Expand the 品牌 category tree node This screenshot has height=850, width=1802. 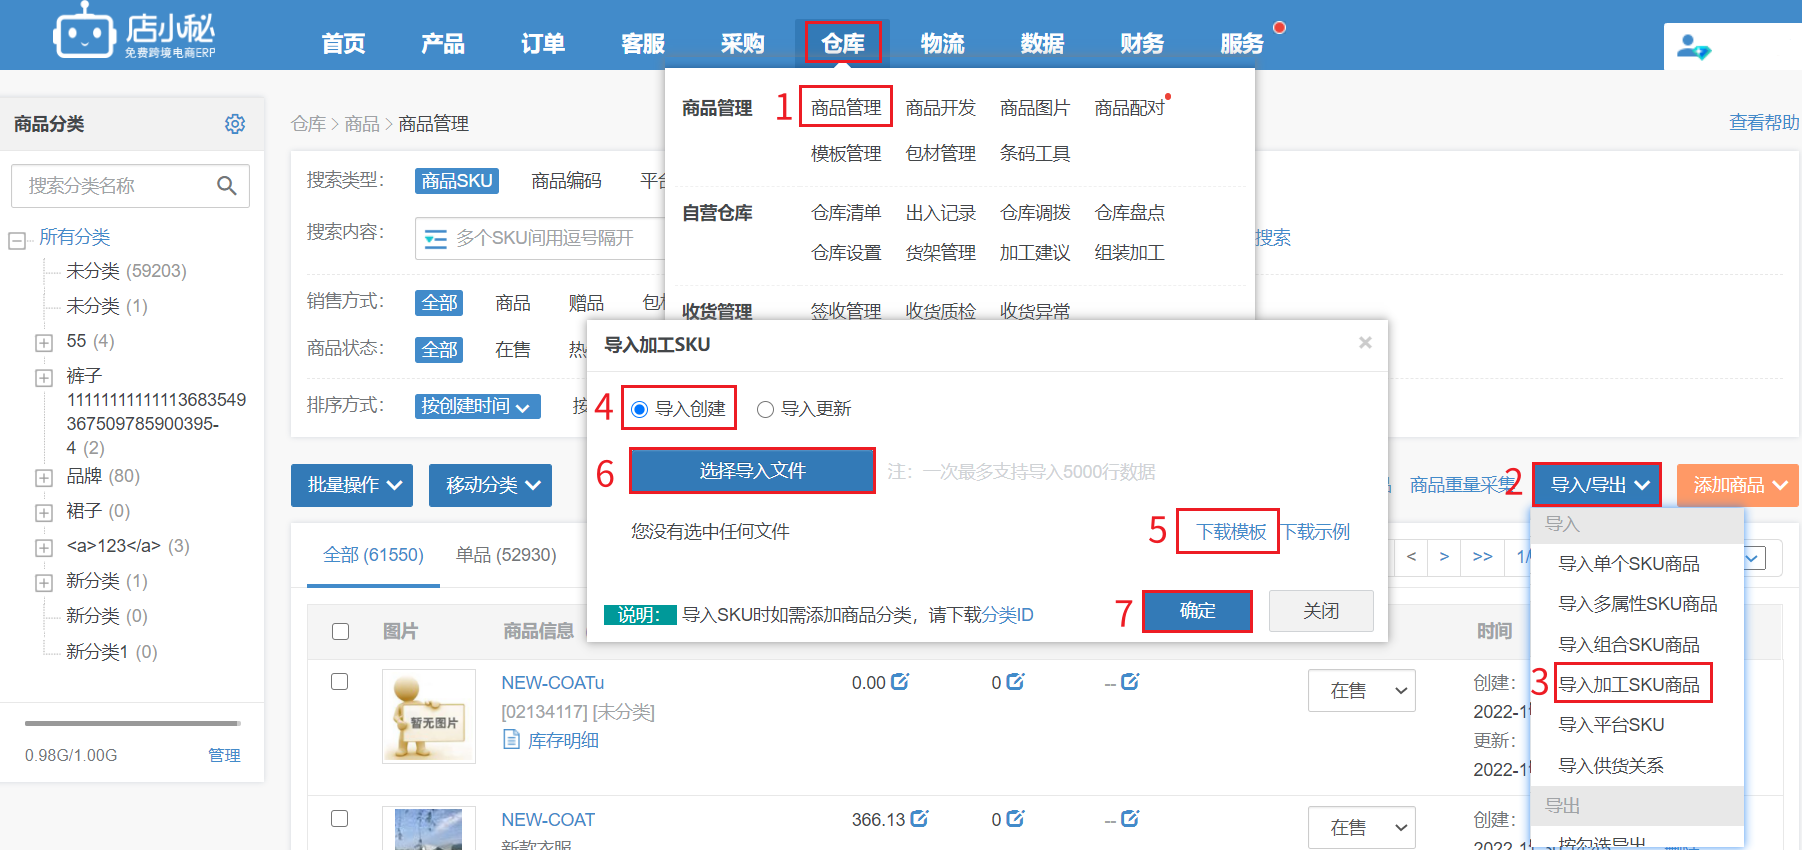(x=44, y=478)
